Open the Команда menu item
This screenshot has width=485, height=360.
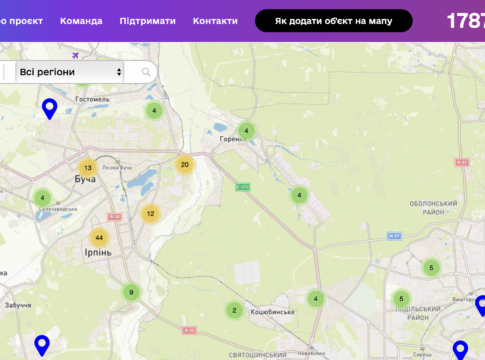point(81,21)
